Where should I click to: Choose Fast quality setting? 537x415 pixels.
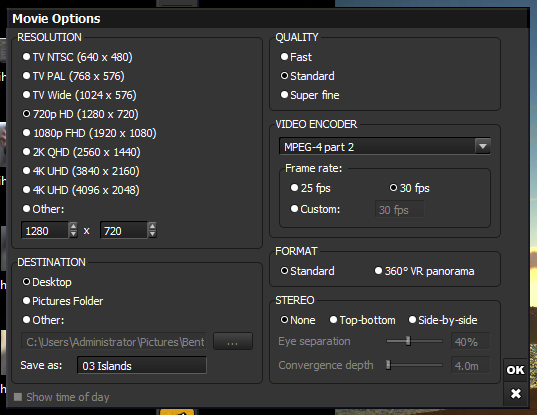296,57
